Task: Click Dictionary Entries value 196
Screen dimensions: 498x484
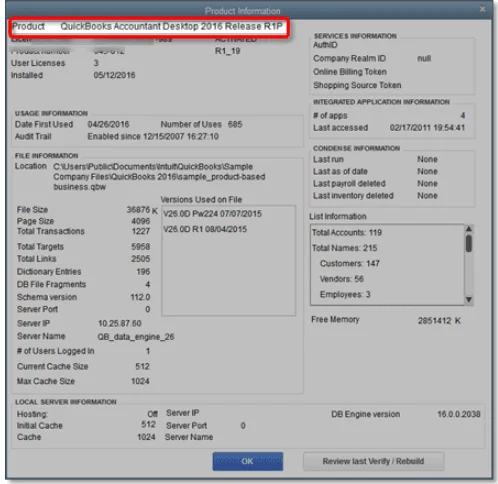Action: click(x=143, y=272)
